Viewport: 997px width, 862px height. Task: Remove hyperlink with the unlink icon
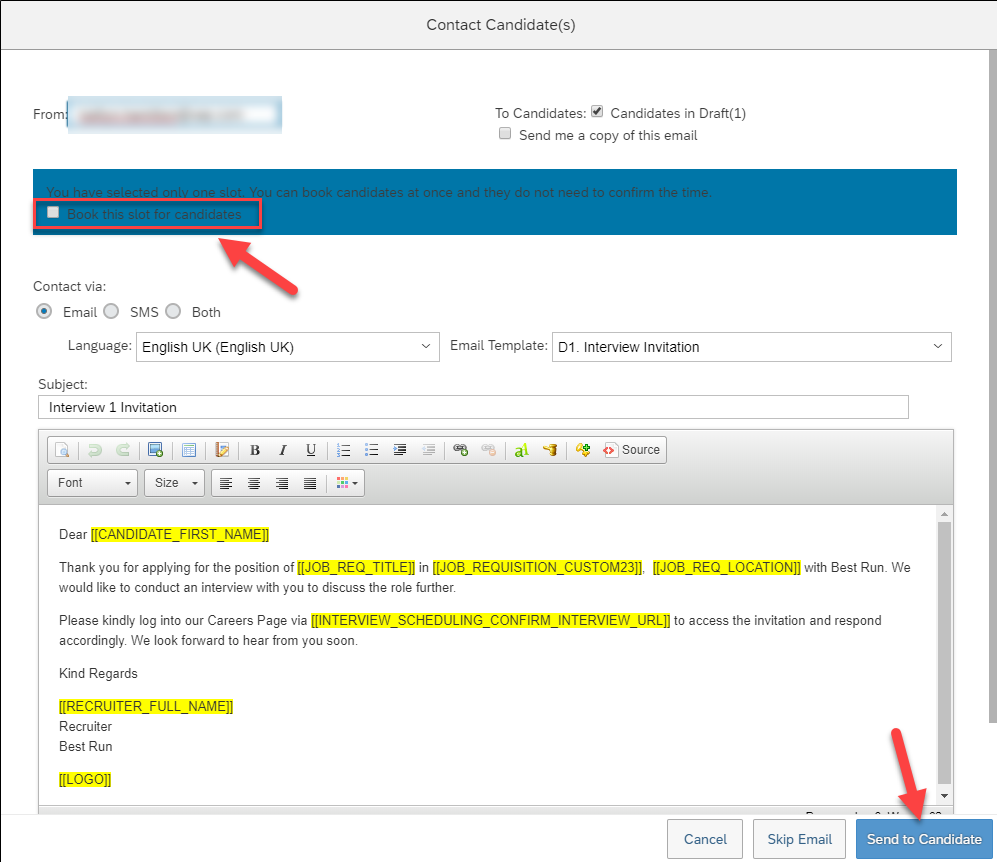click(488, 450)
